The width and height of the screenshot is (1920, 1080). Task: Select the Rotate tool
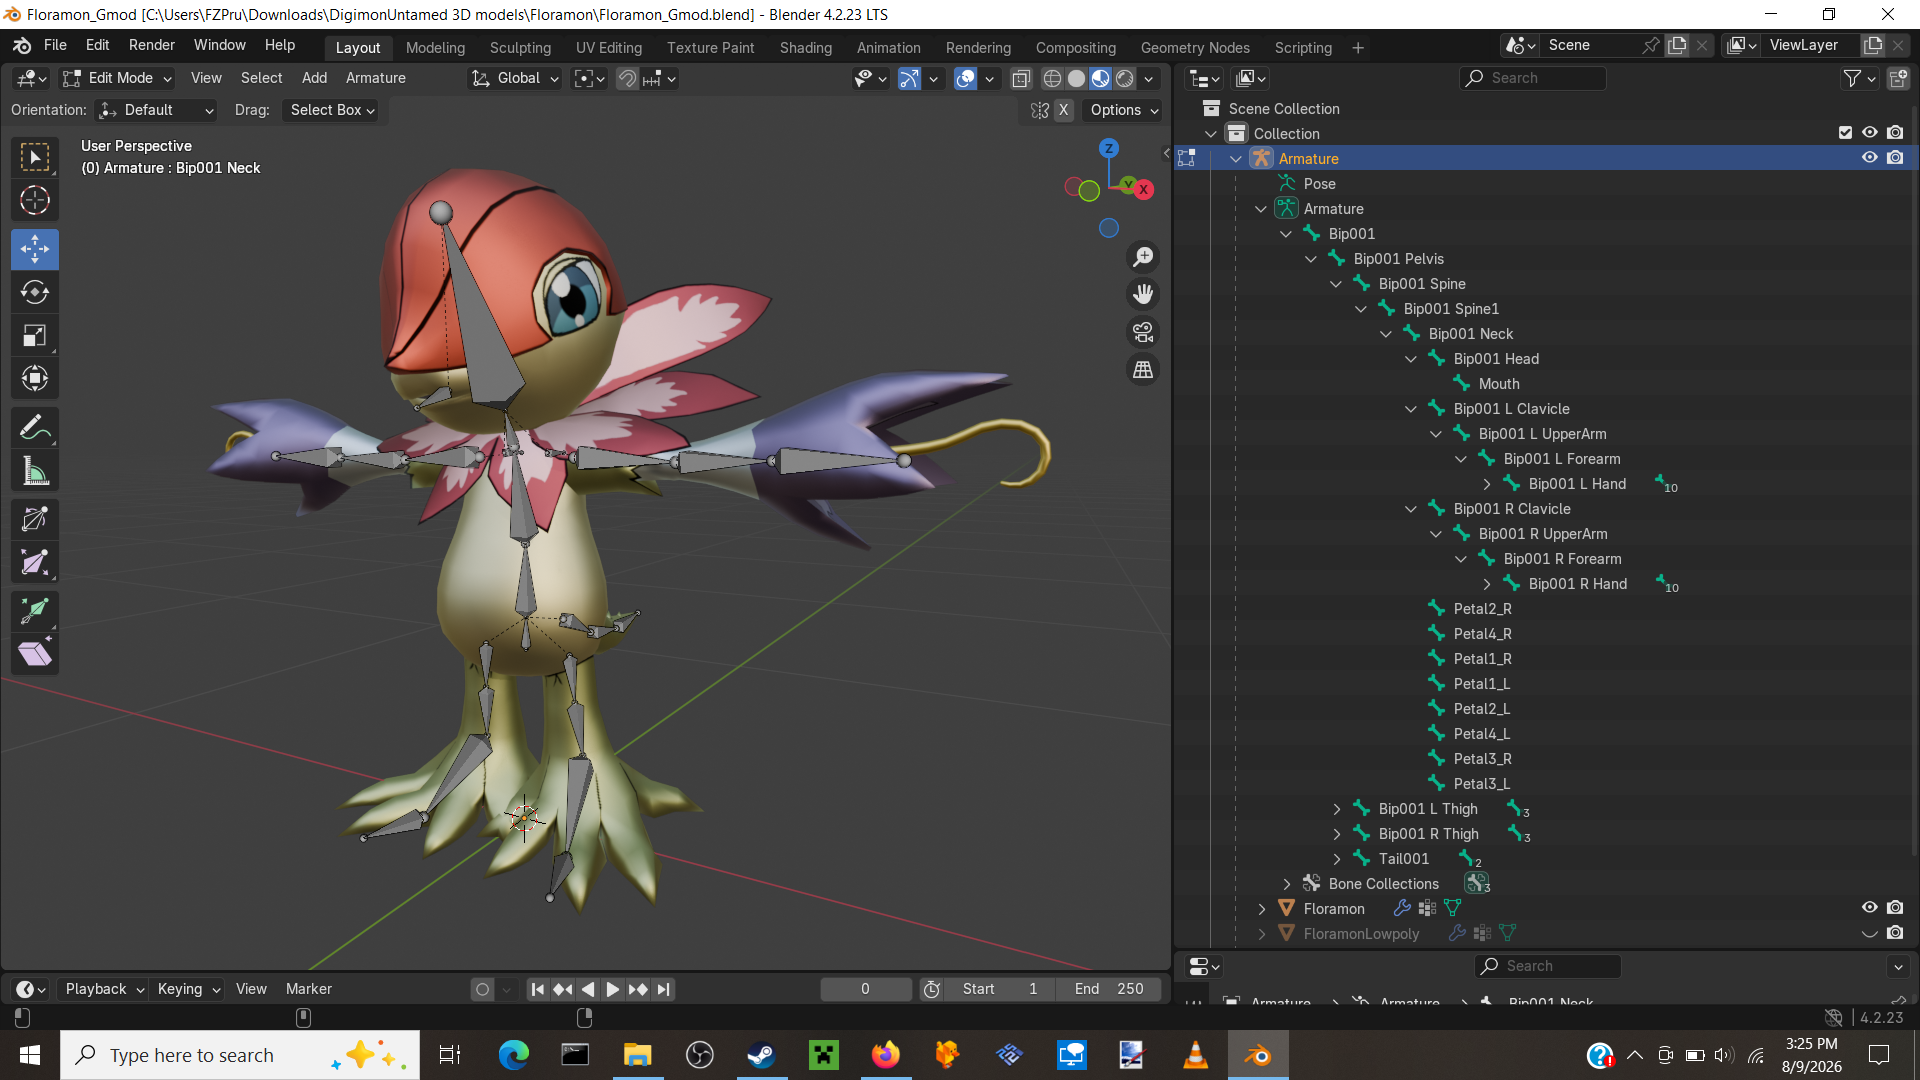[35, 292]
